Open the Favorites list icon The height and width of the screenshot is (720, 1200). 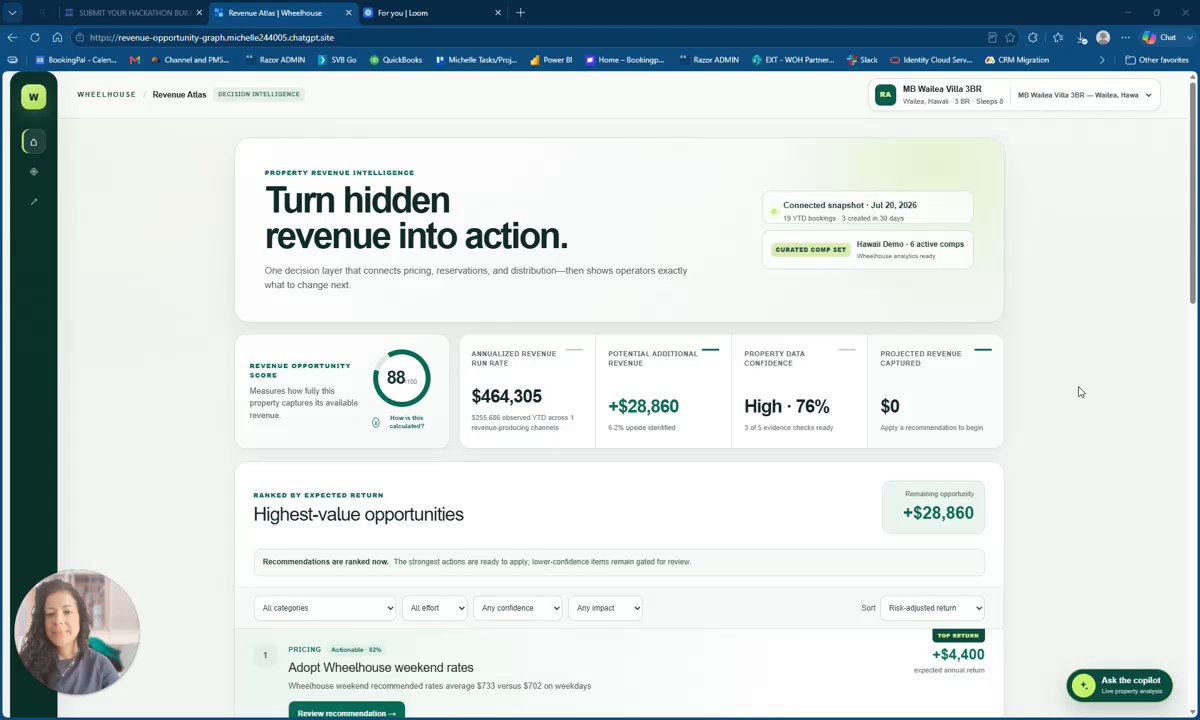click(1058, 38)
